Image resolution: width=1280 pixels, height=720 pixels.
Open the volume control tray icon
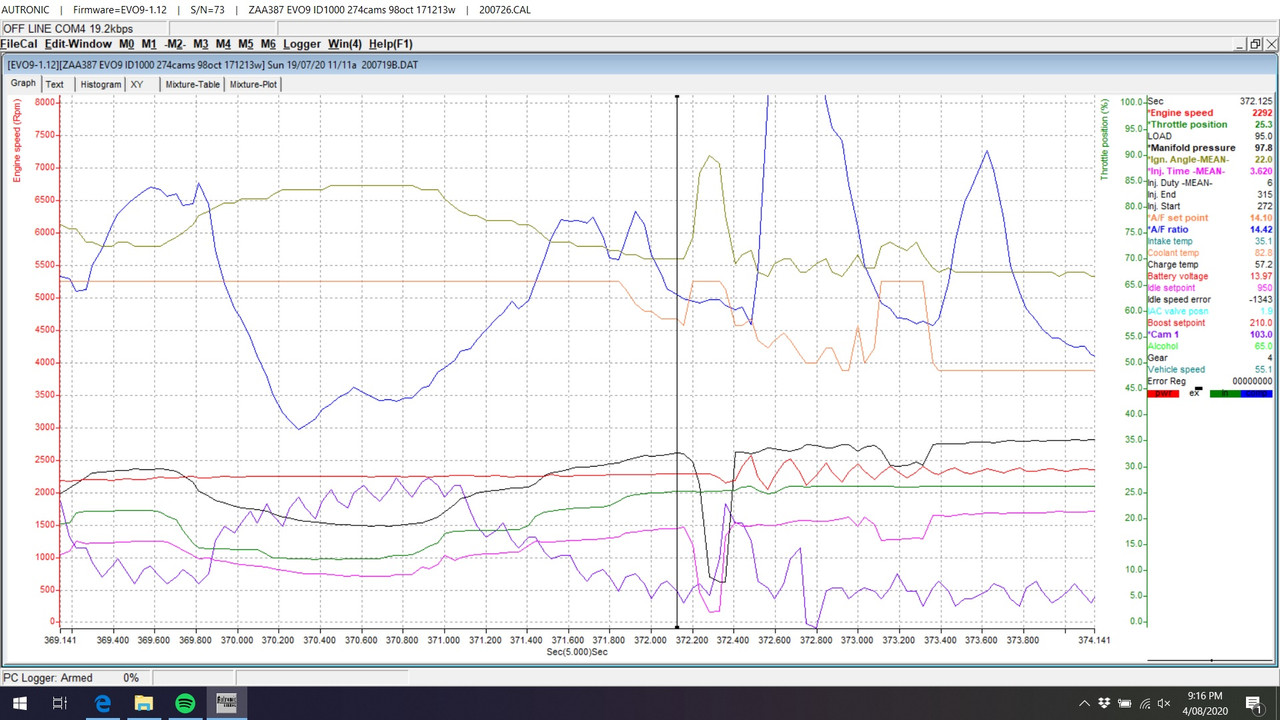pos(1165,703)
